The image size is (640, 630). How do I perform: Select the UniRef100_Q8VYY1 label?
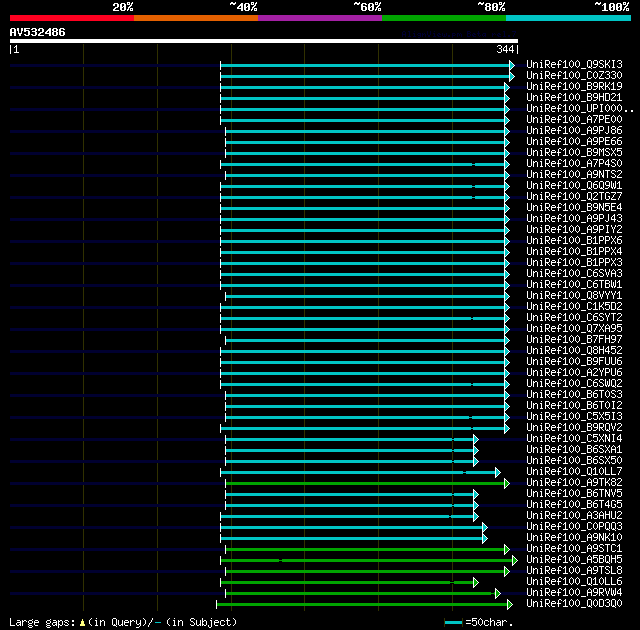[574, 296]
